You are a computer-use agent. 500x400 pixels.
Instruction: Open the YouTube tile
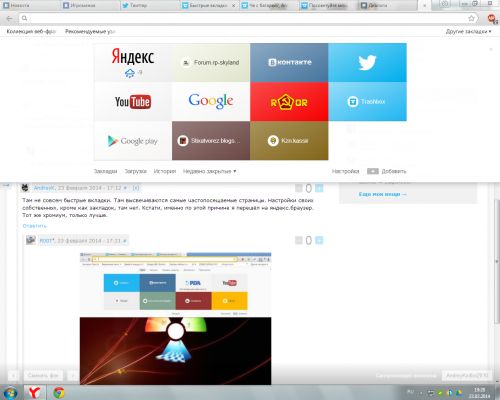click(x=133, y=102)
